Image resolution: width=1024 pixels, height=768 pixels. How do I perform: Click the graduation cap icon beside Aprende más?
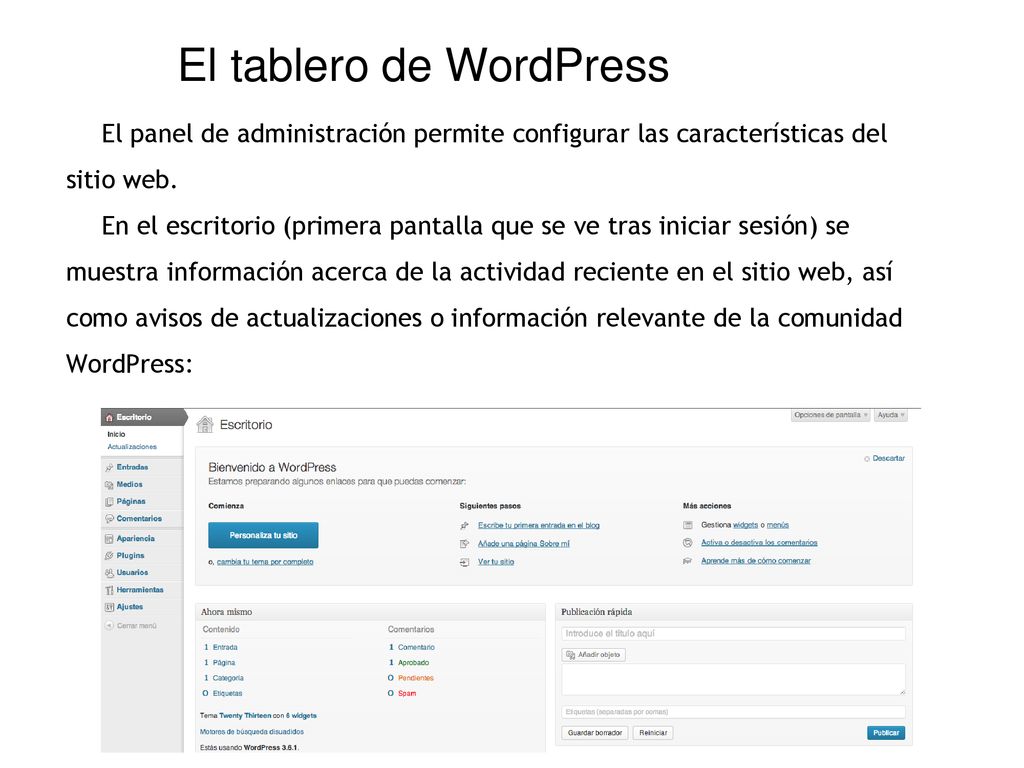pos(688,561)
